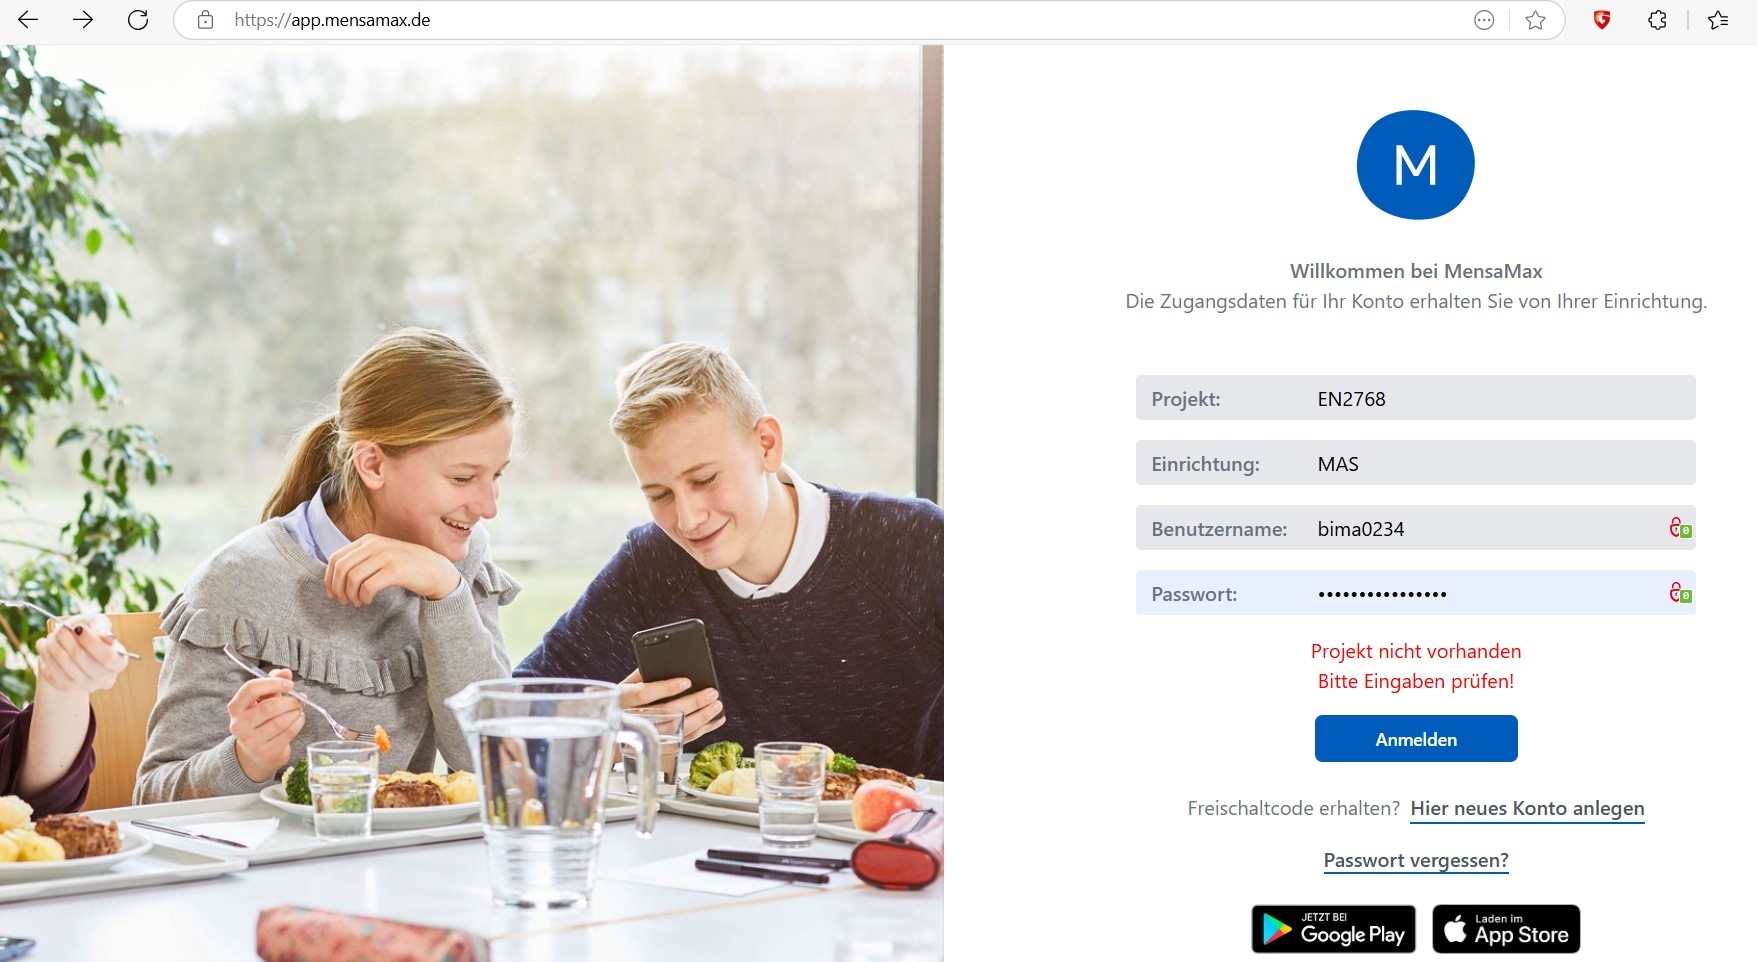
Task: Click the Einrichtung field containing MAS
Action: tap(1416, 463)
